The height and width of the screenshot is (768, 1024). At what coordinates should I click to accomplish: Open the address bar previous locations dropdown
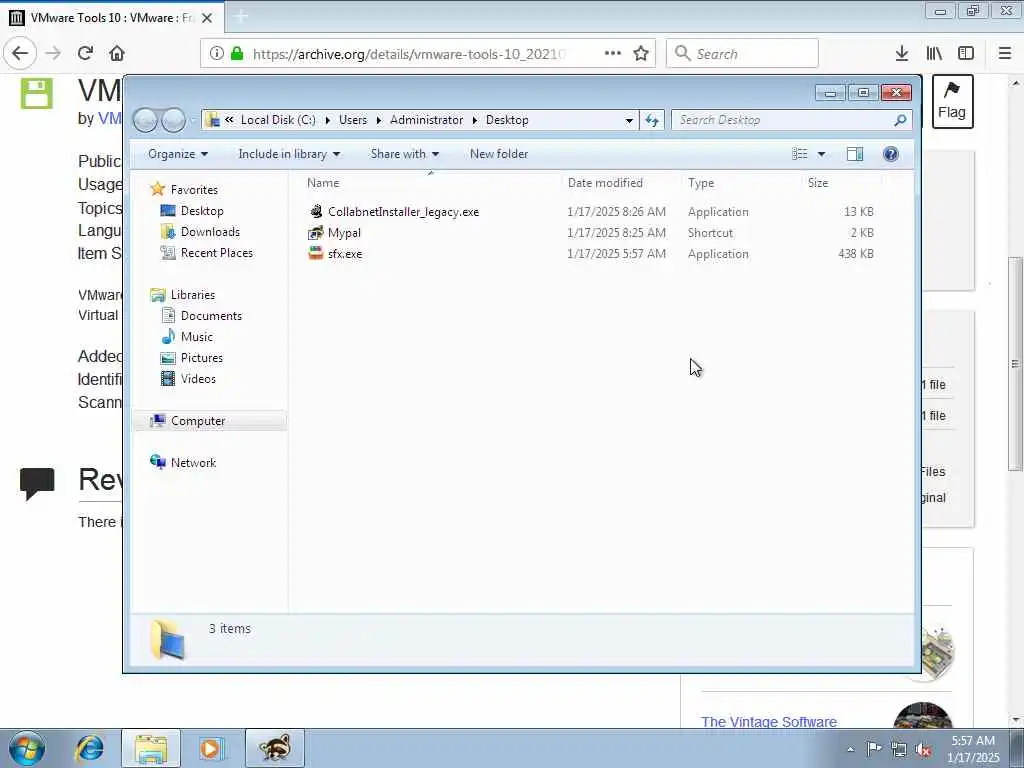click(629, 120)
